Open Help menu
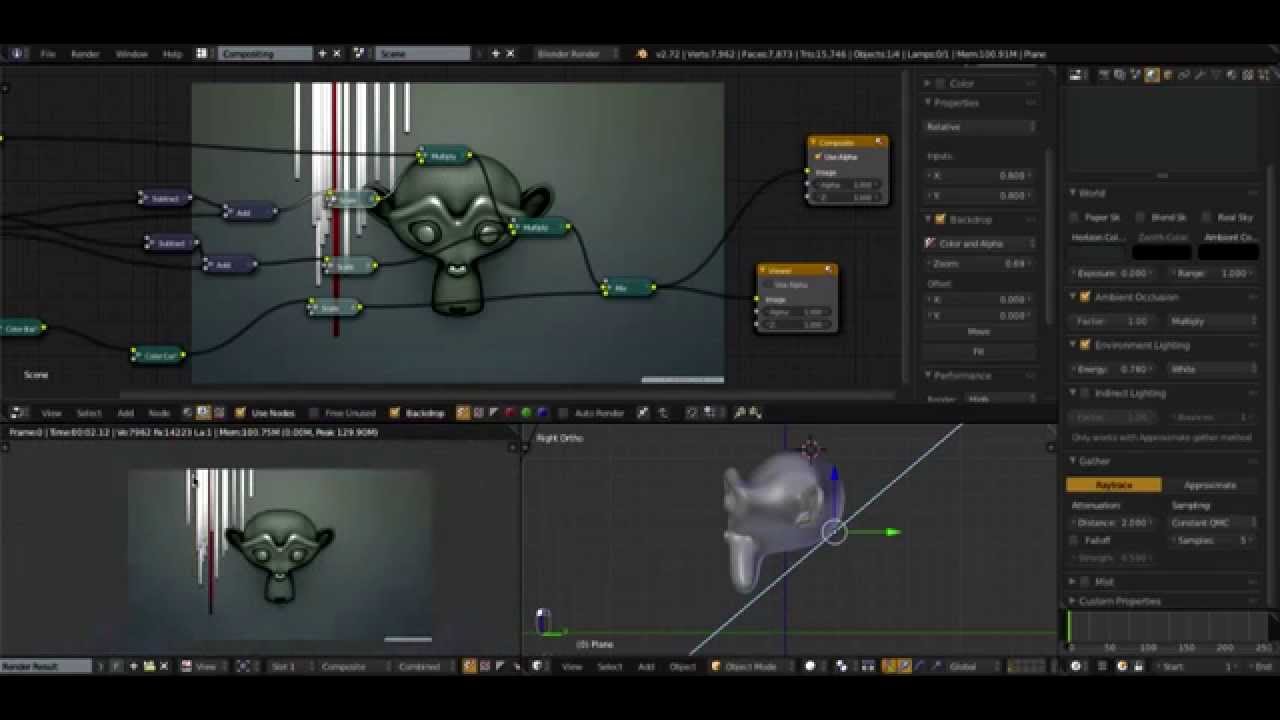Viewport: 1280px width, 720px height. pyautogui.click(x=172, y=53)
